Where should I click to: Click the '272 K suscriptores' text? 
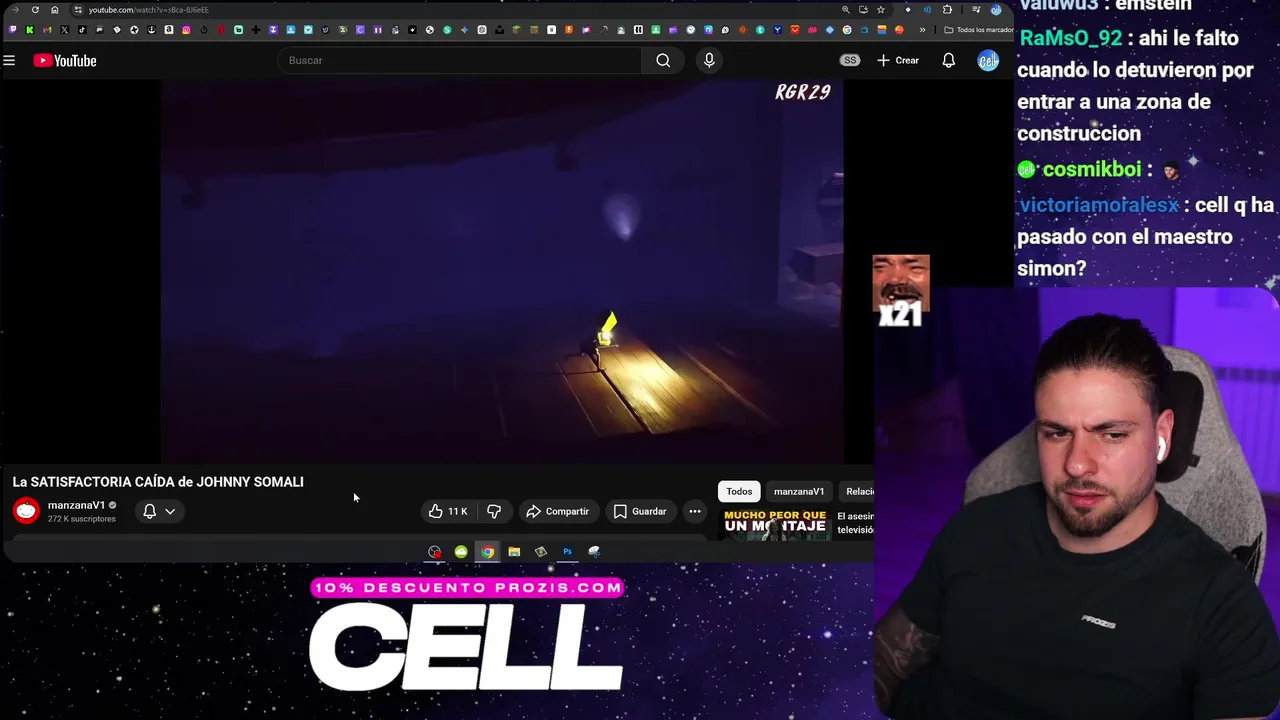82,519
